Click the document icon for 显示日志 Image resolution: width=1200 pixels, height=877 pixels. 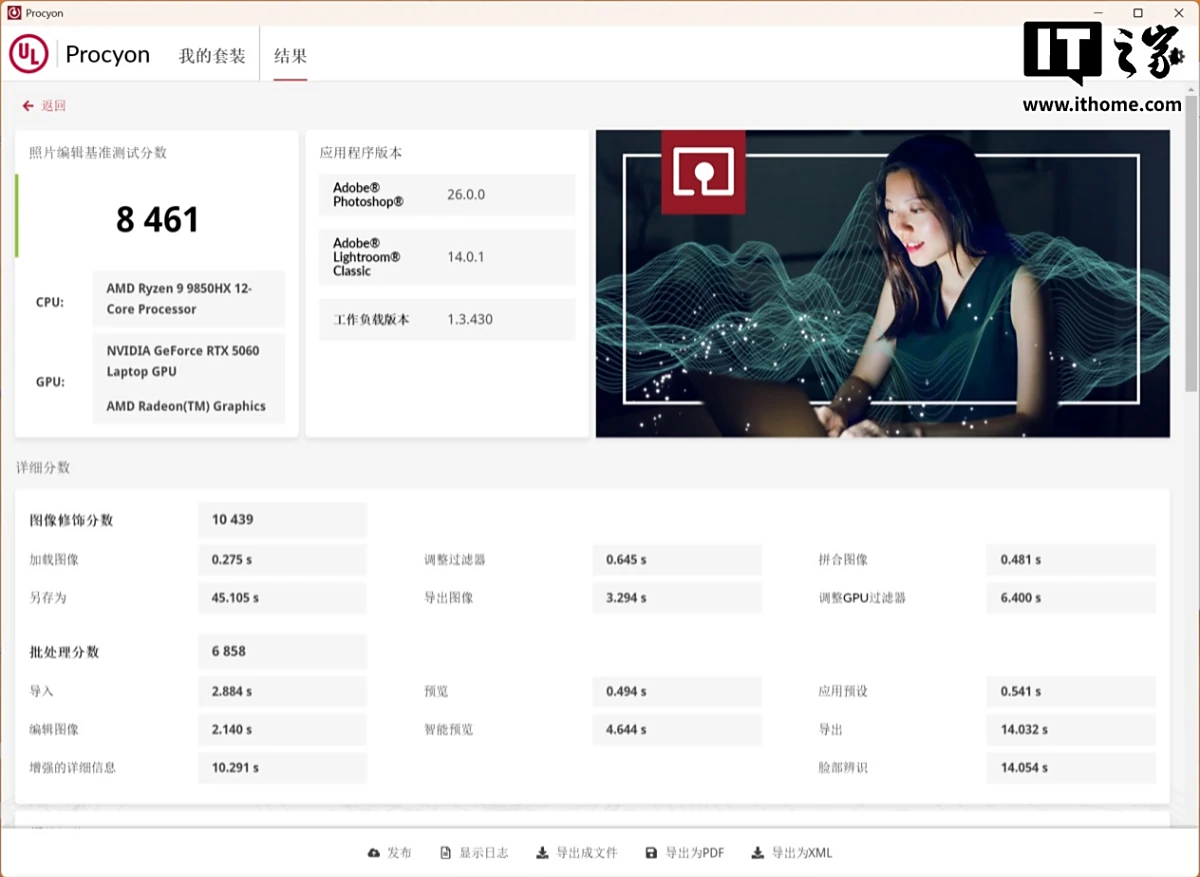coord(446,853)
